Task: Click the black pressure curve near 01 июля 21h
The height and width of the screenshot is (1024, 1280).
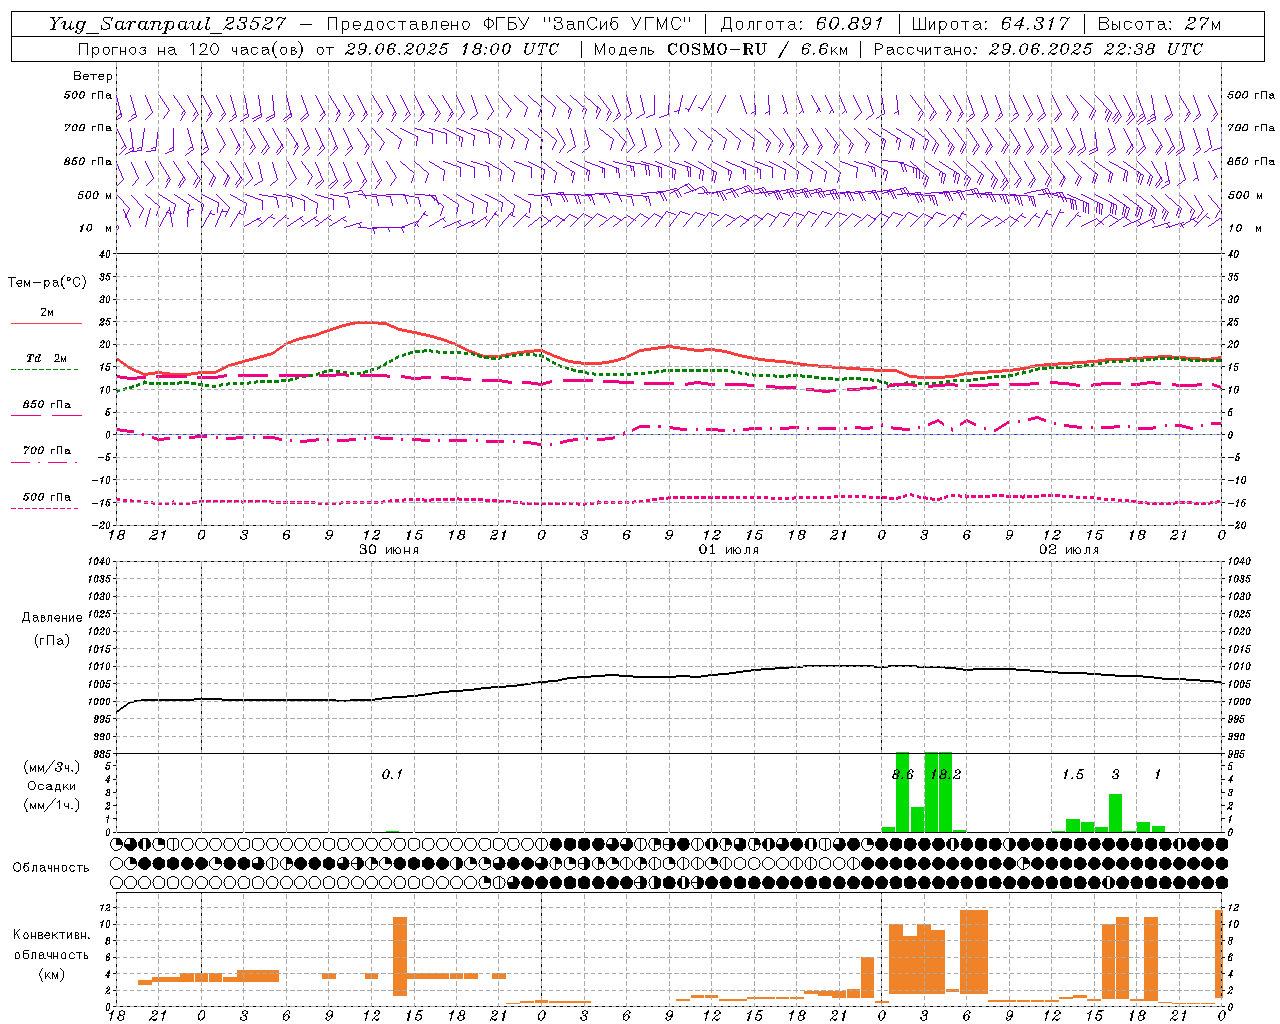Action: point(839,665)
